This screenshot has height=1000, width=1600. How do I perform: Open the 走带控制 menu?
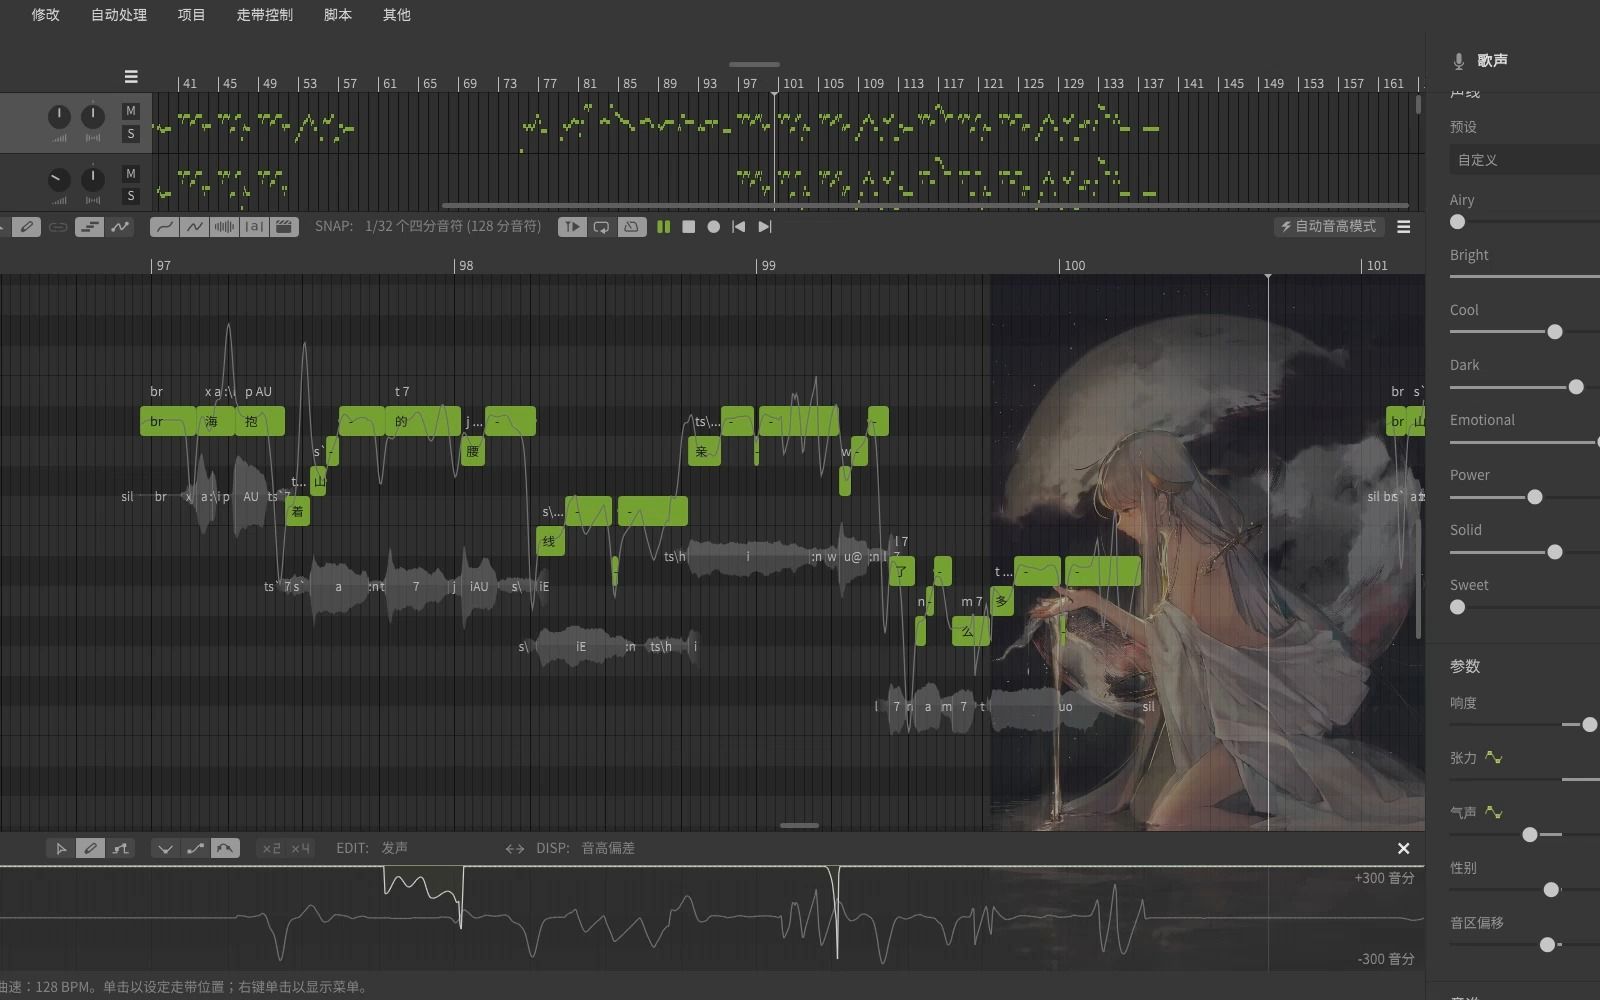265,15
